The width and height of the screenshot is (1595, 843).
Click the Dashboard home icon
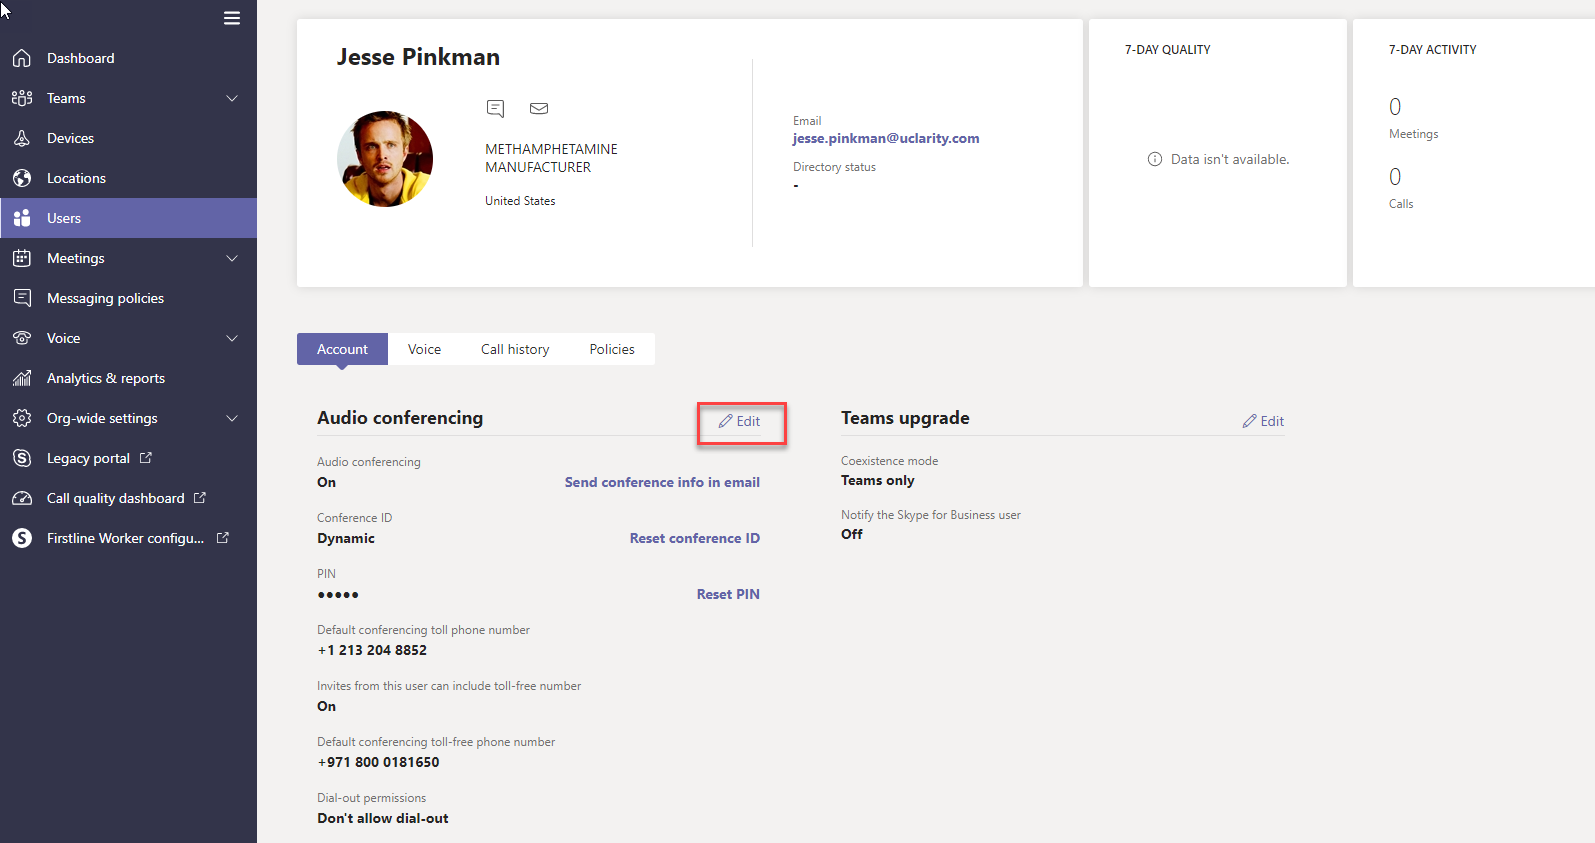pyautogui.click(x=22, y=58)
